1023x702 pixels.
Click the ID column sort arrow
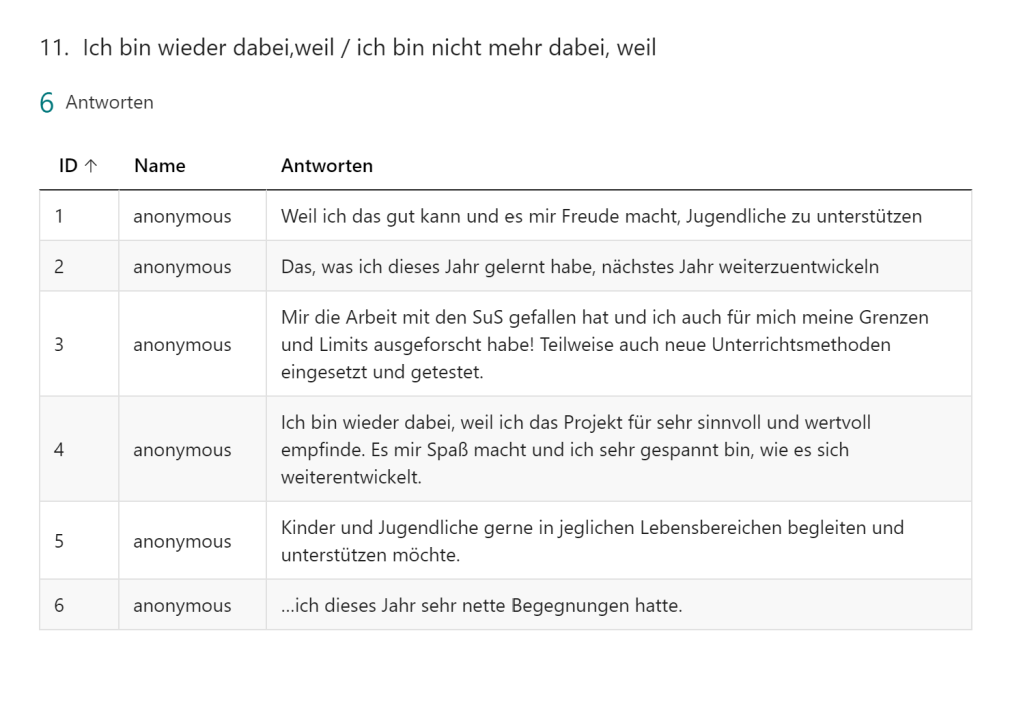(x=91, y=167)
